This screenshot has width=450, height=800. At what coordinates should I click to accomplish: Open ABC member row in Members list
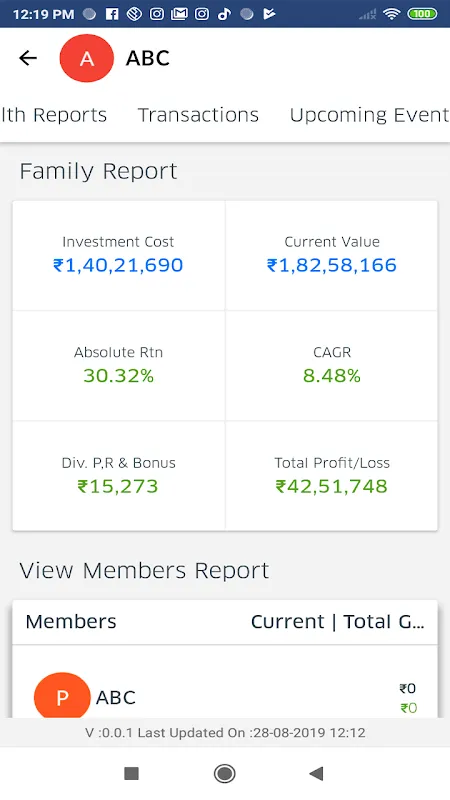[x=225, y=696]
